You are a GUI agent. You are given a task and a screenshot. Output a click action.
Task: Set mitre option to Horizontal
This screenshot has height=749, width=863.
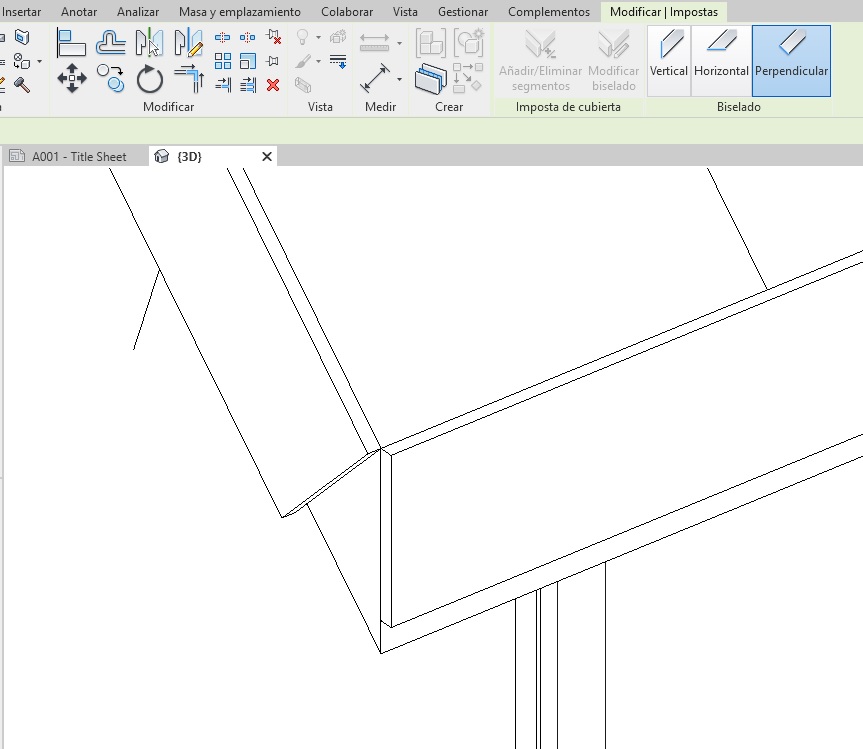[721, 60]
